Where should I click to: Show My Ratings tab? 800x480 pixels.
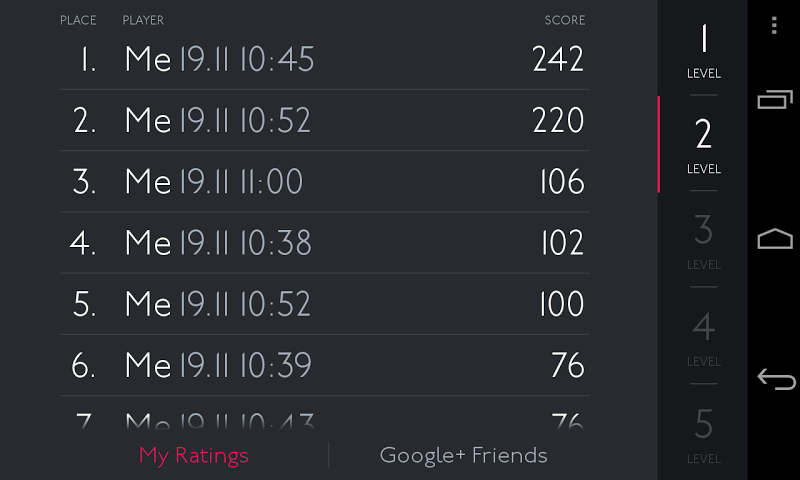(193, 456)
